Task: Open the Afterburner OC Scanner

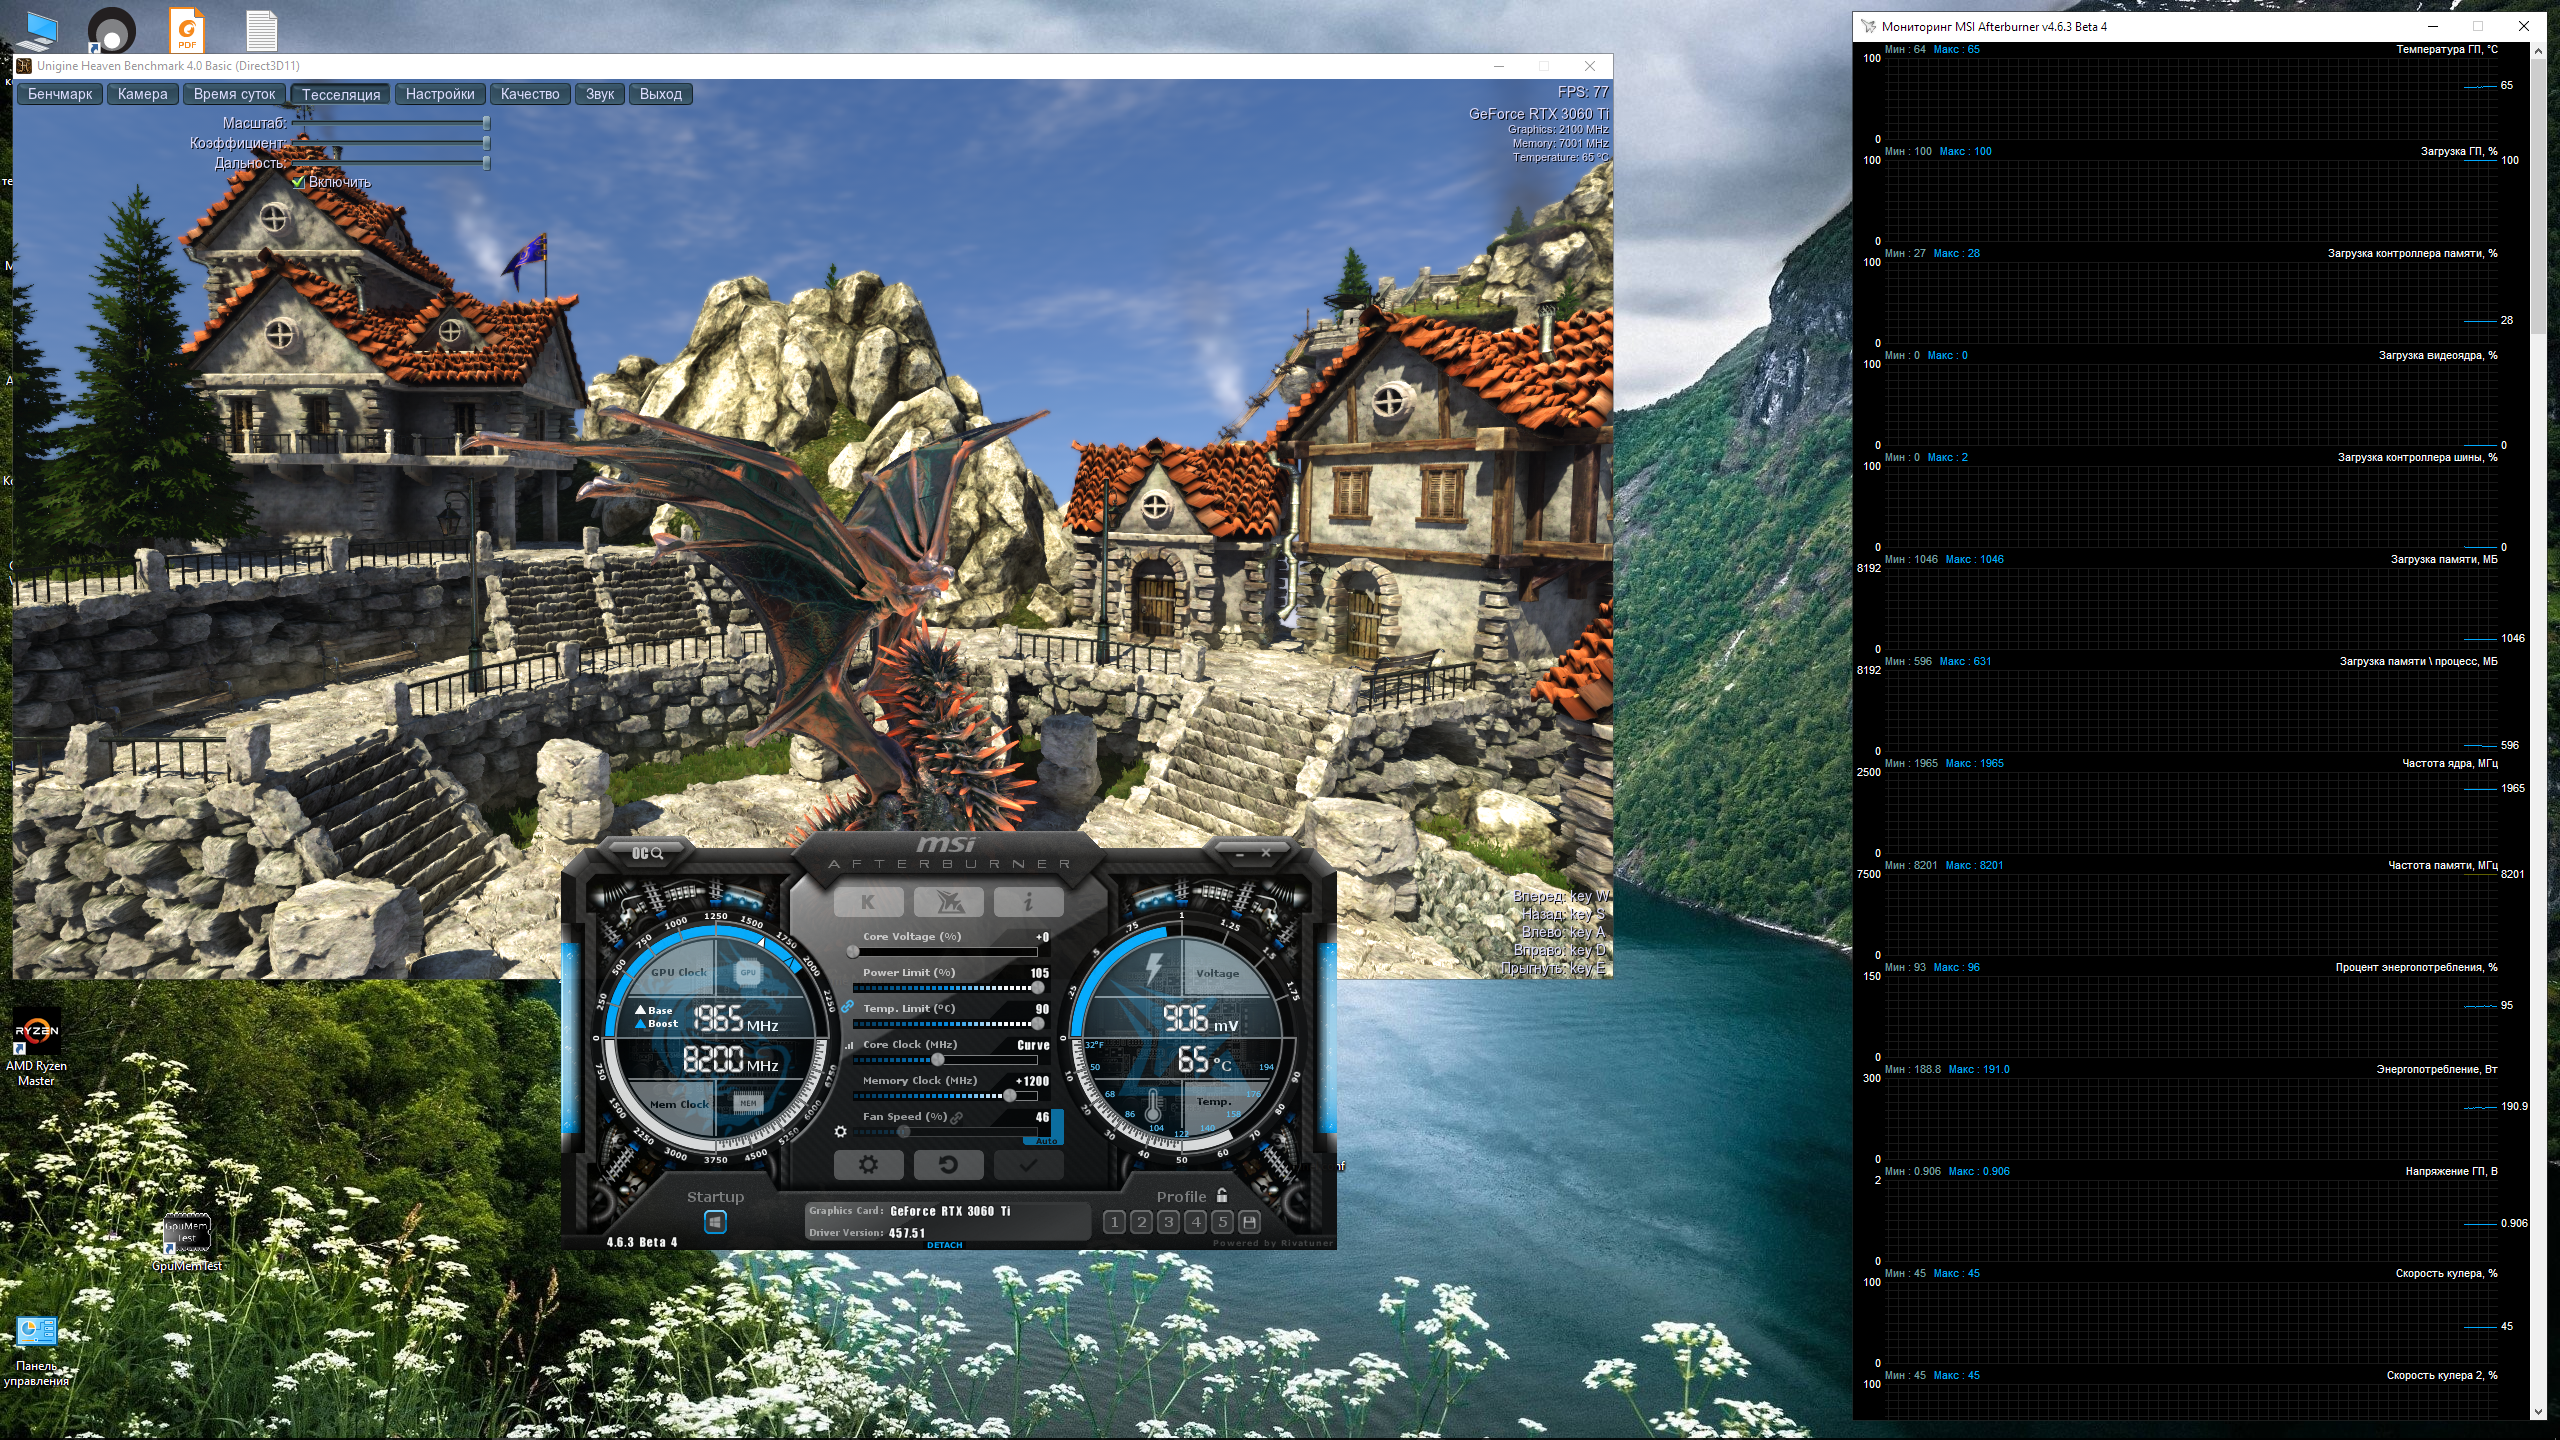Action: [648, 853]
